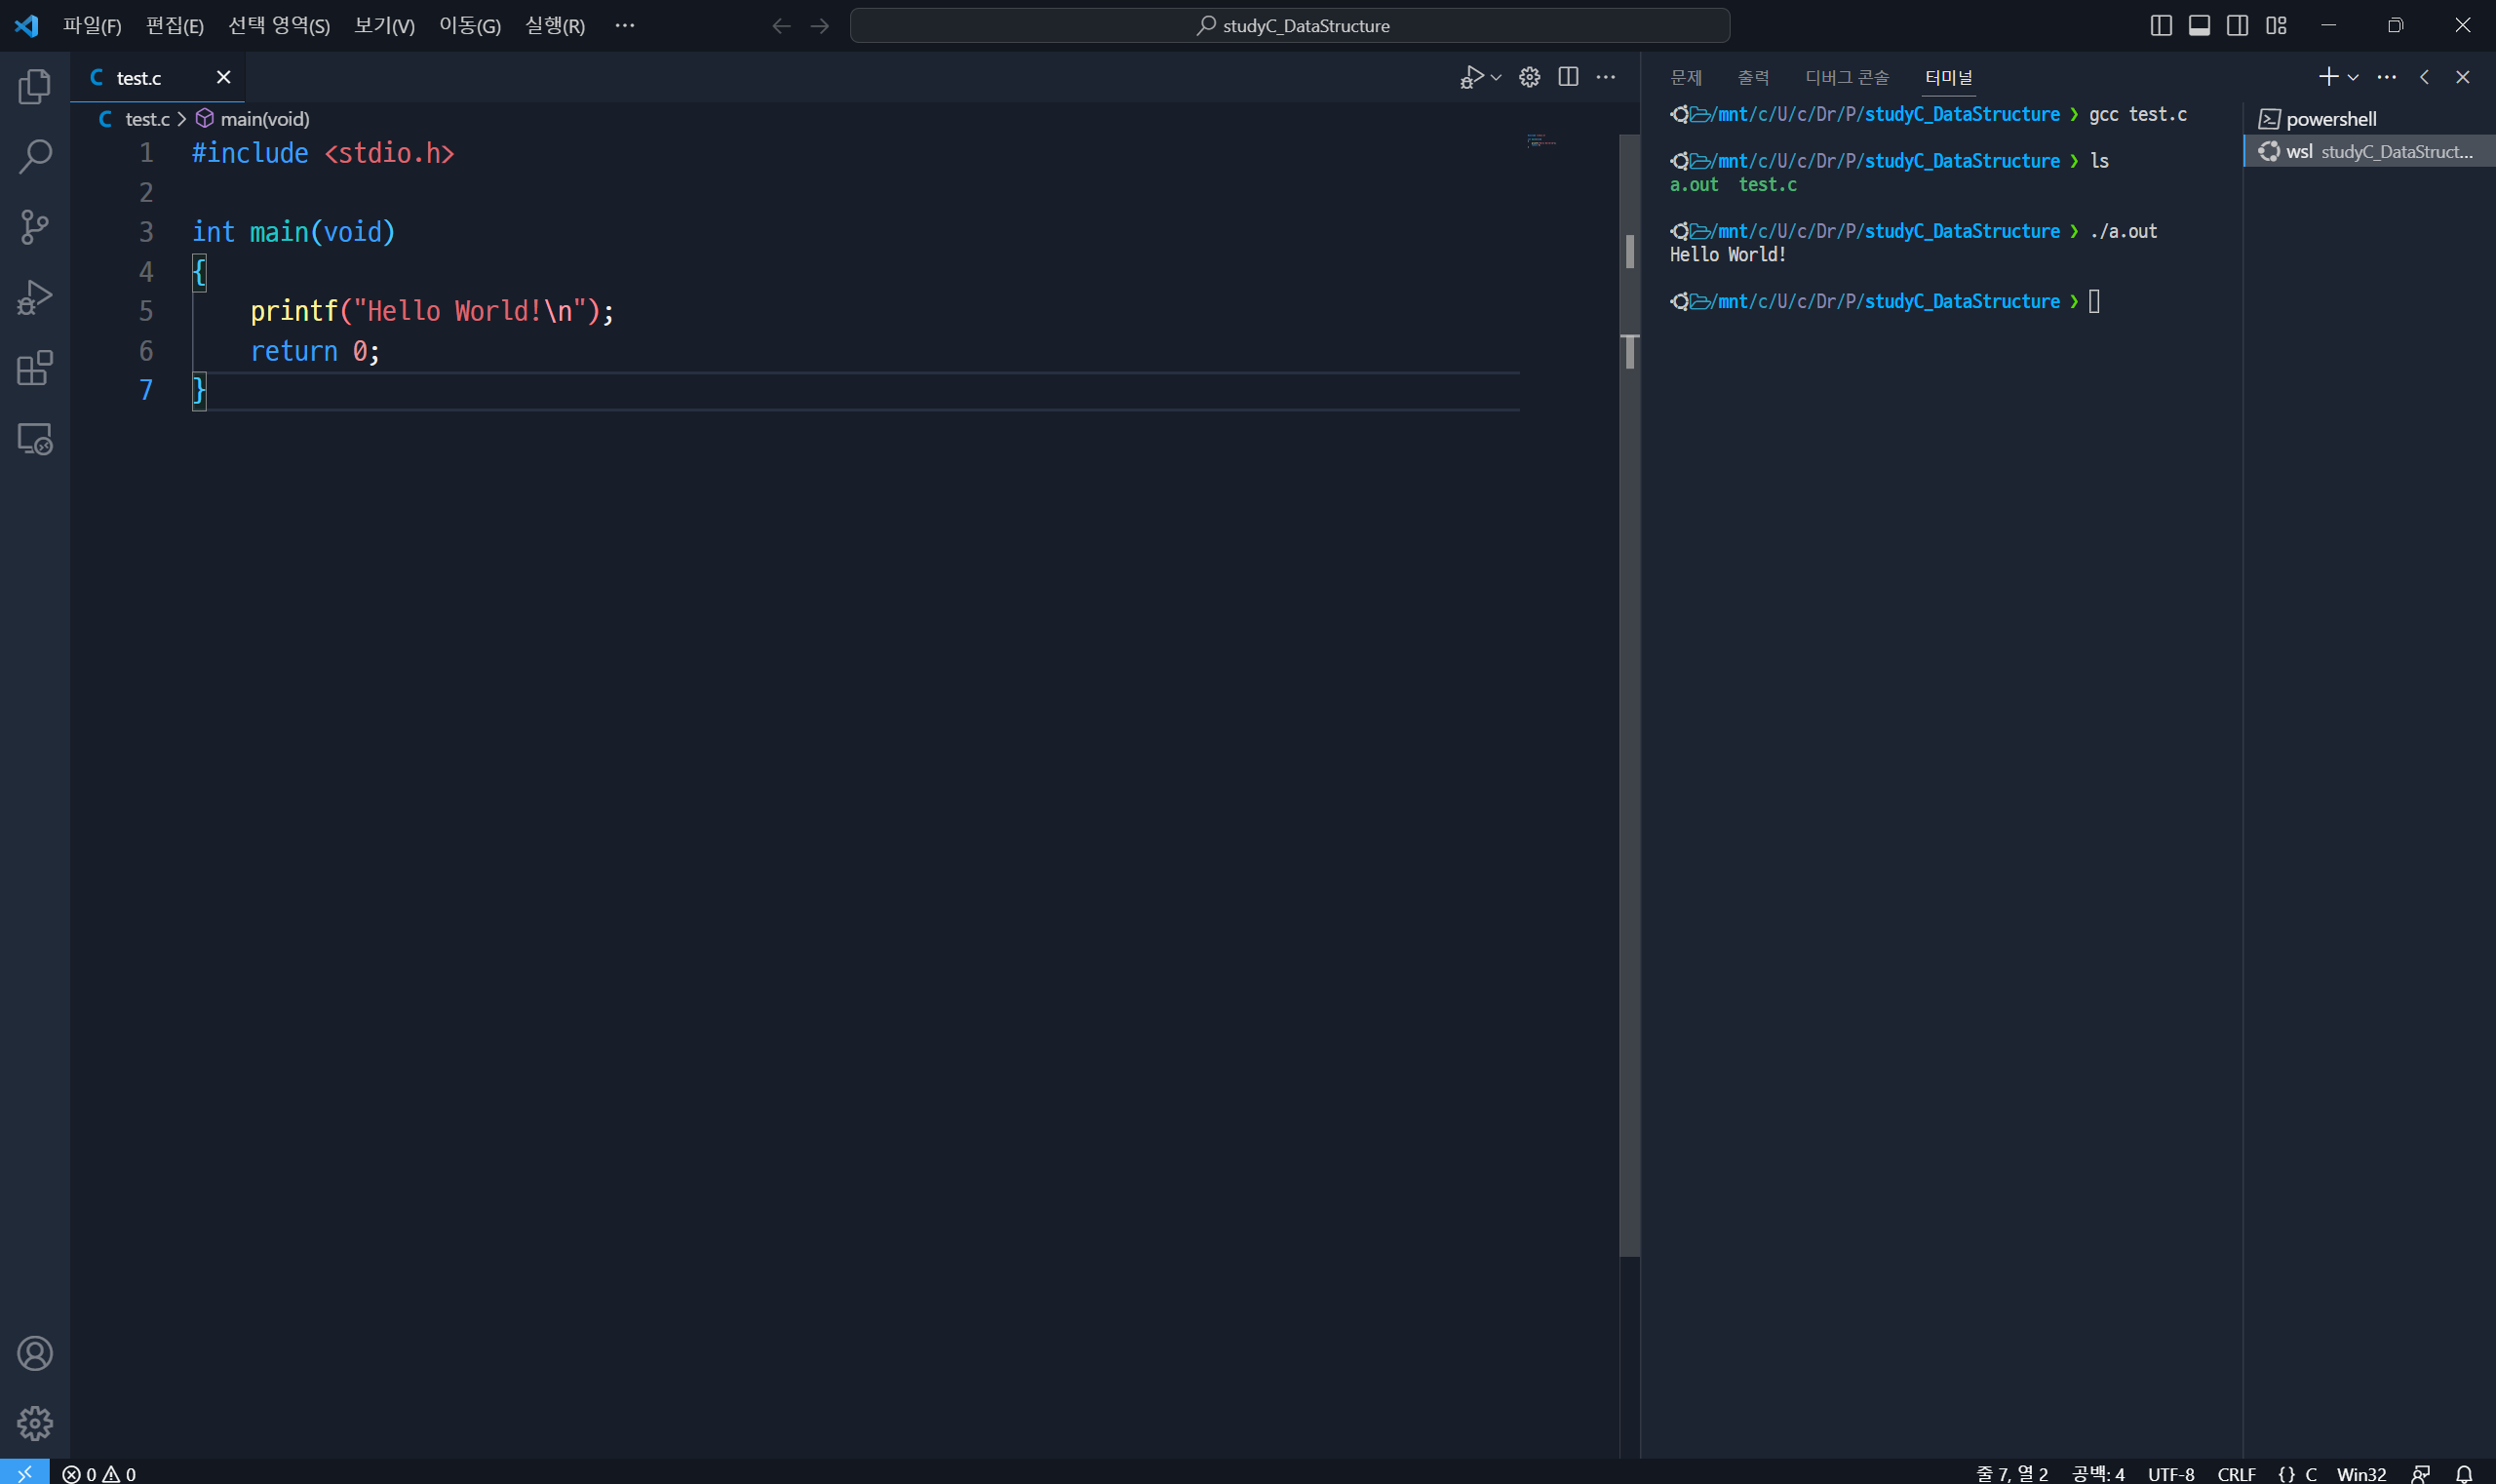This screenshot has height=1484, width=2496.
Task: Close the terminal panel
Action: click(x=2463, y=77)
